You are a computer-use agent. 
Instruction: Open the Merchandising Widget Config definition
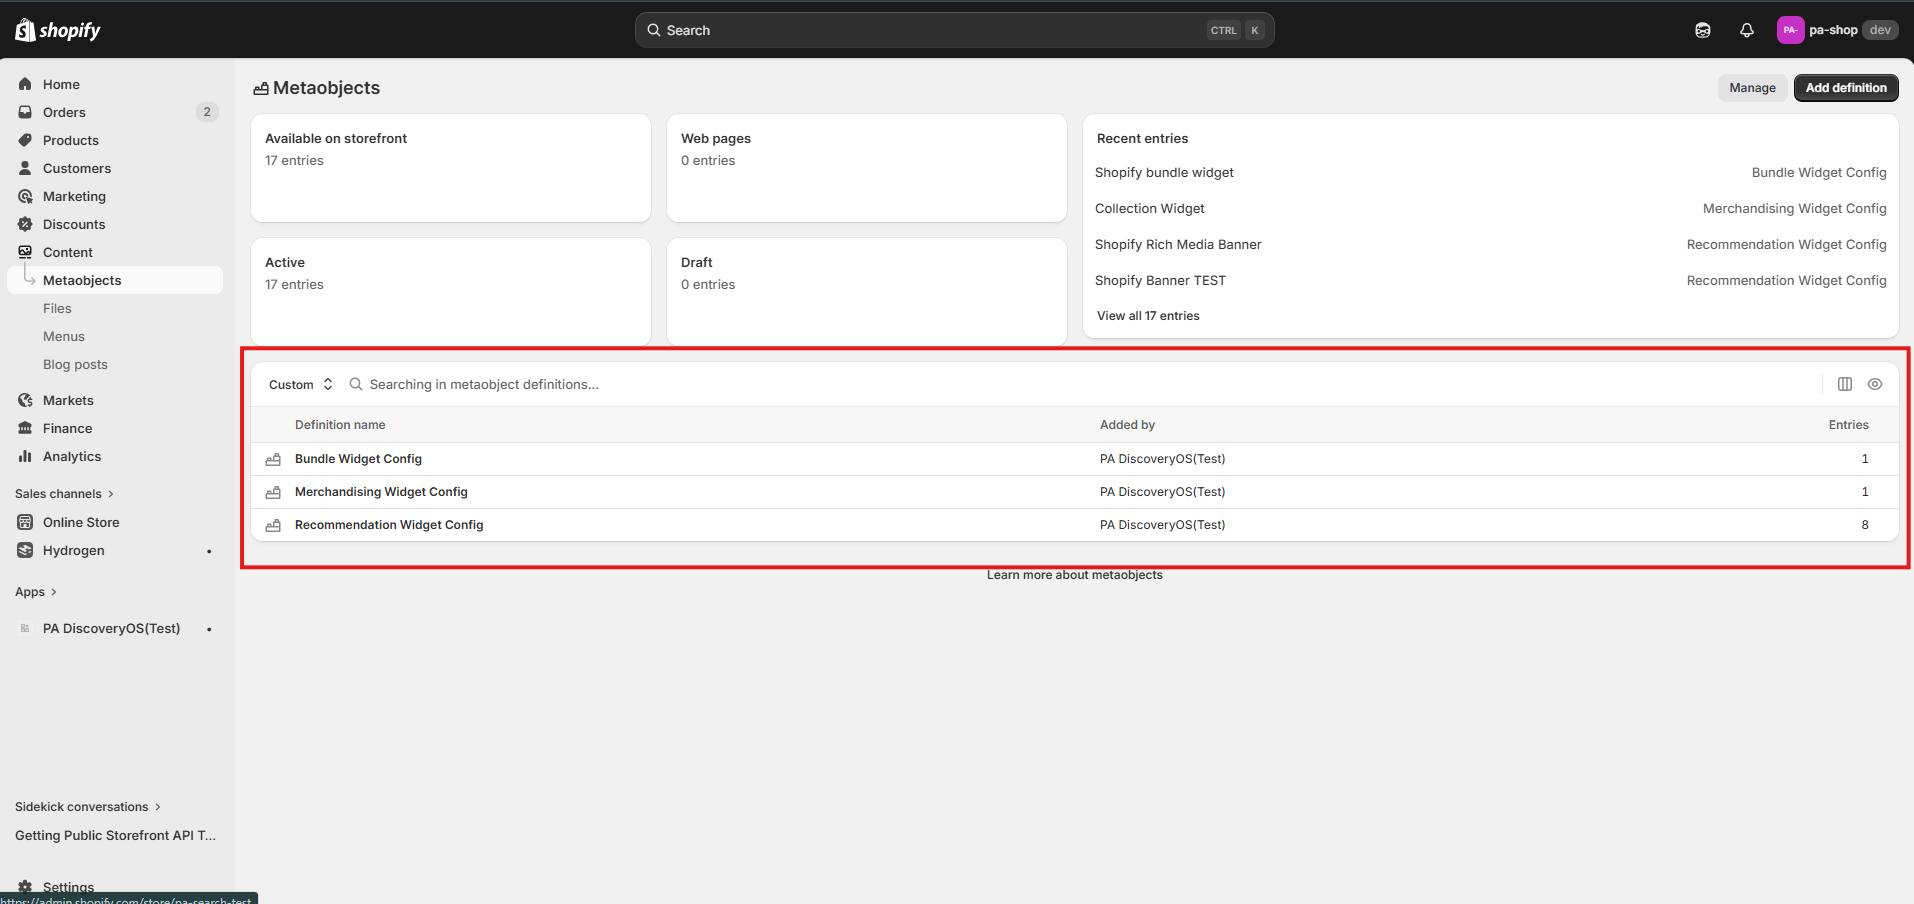pos(381,492)
